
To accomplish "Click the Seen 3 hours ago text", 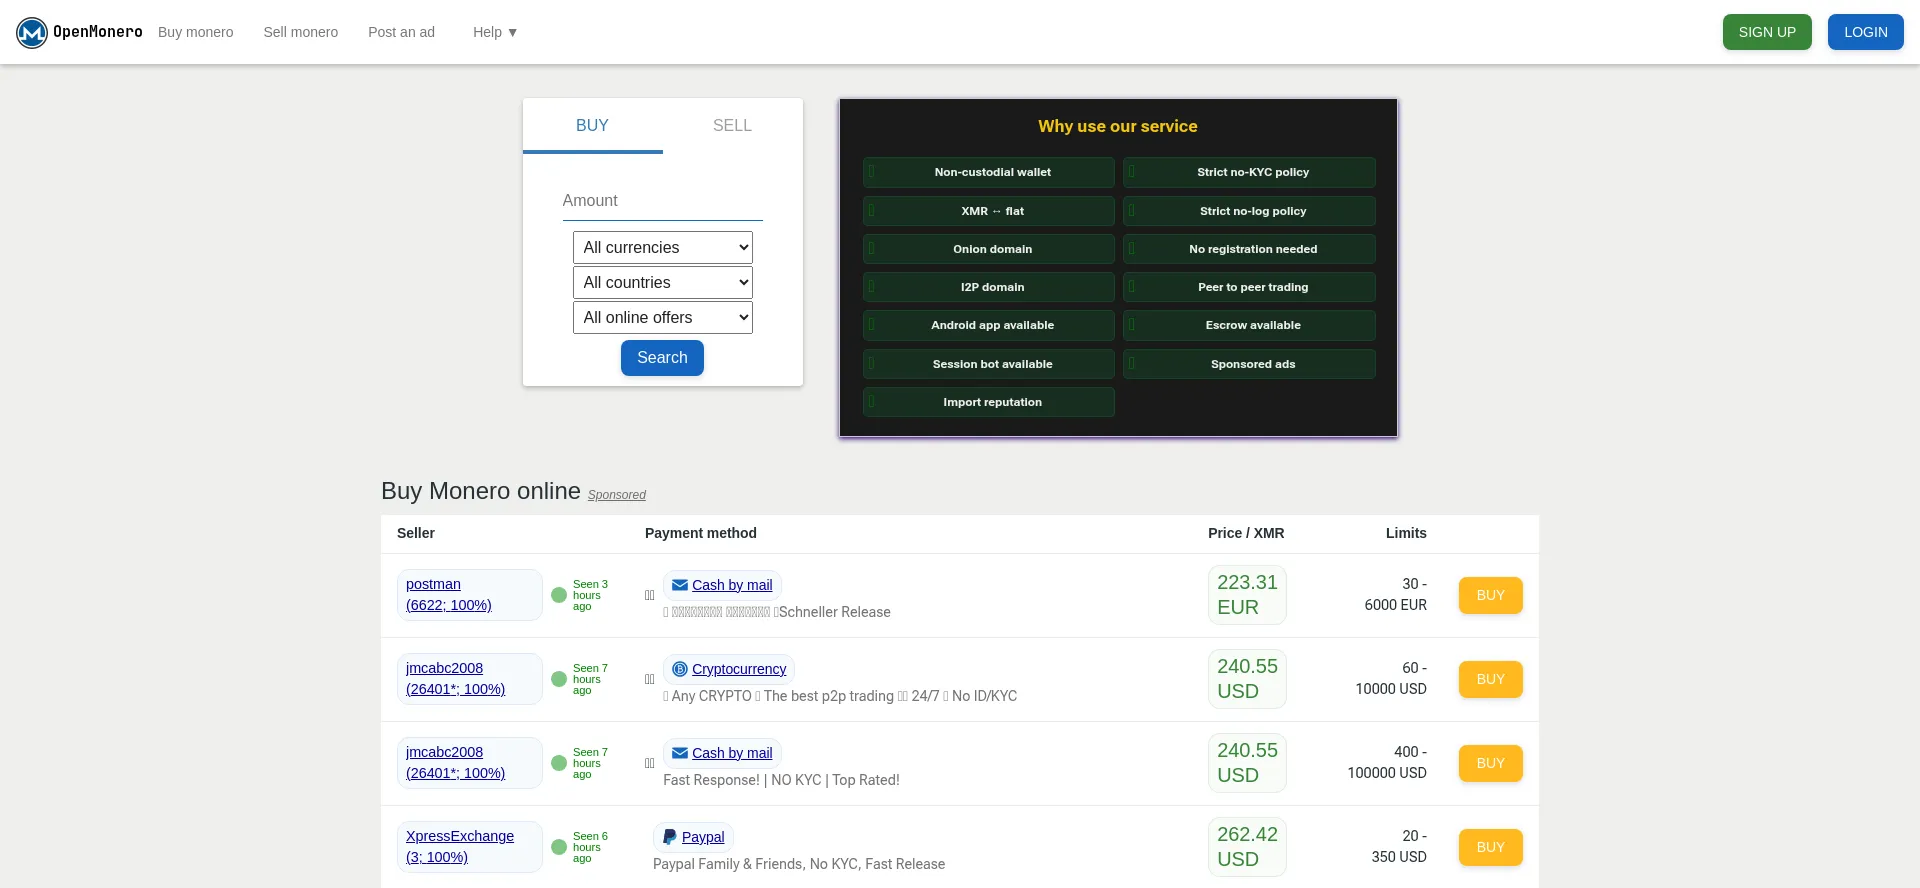I will [590, 595].
